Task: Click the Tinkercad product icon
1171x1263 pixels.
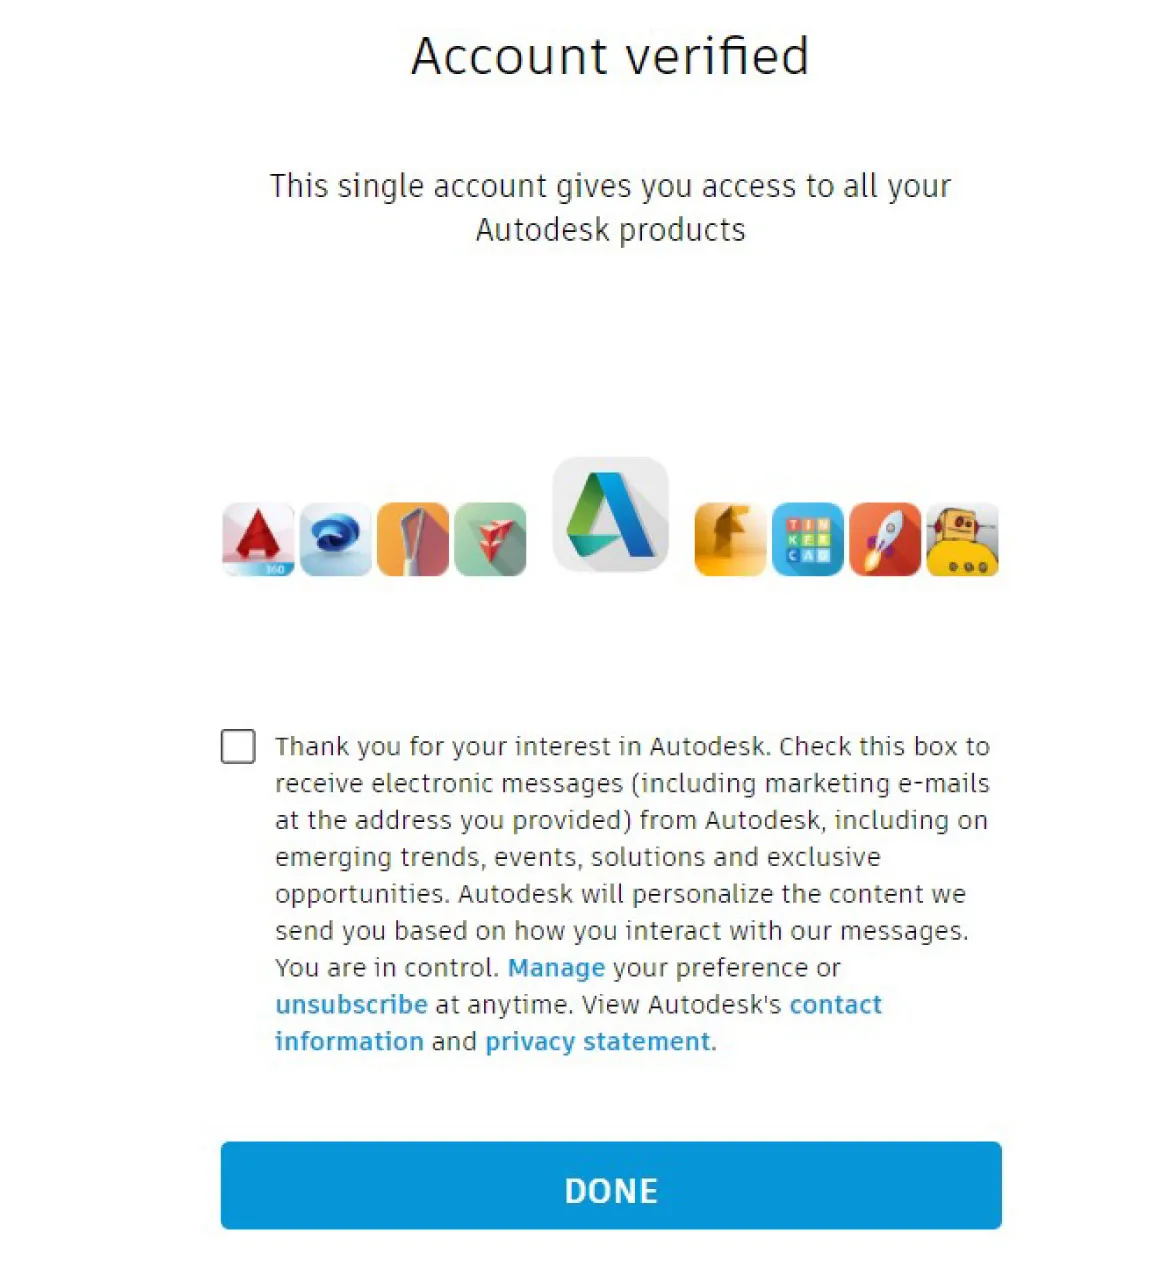Action: pos(807,540)
